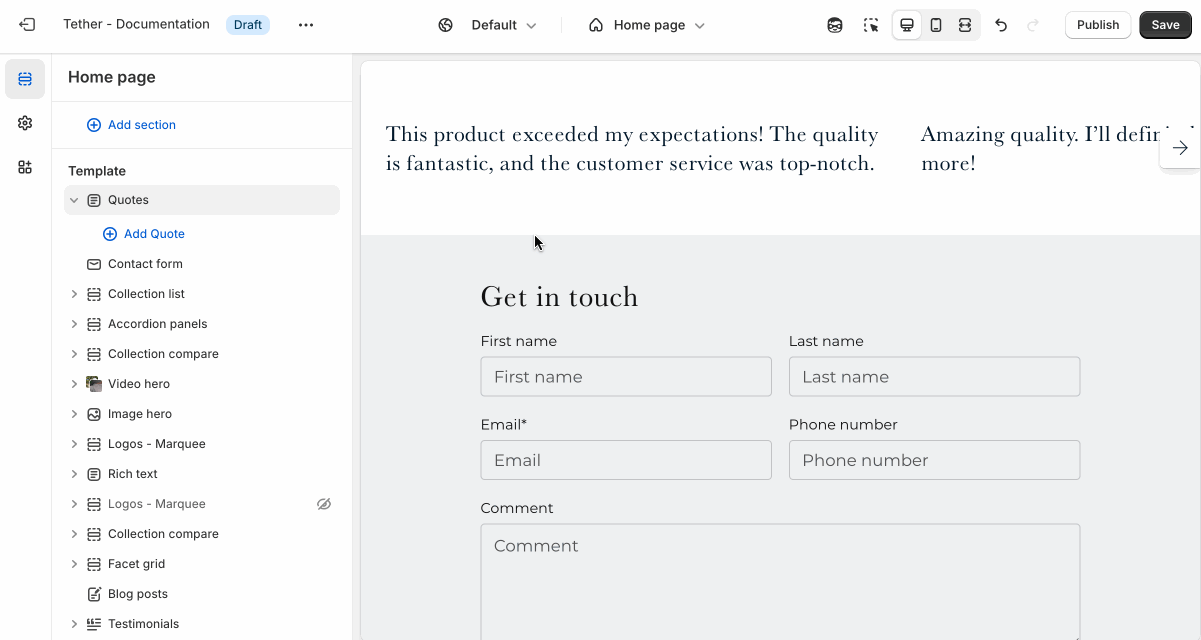Open theme settings gear in sidebar
Viewport: 1201px width, 640px height.
pos(25,123)
